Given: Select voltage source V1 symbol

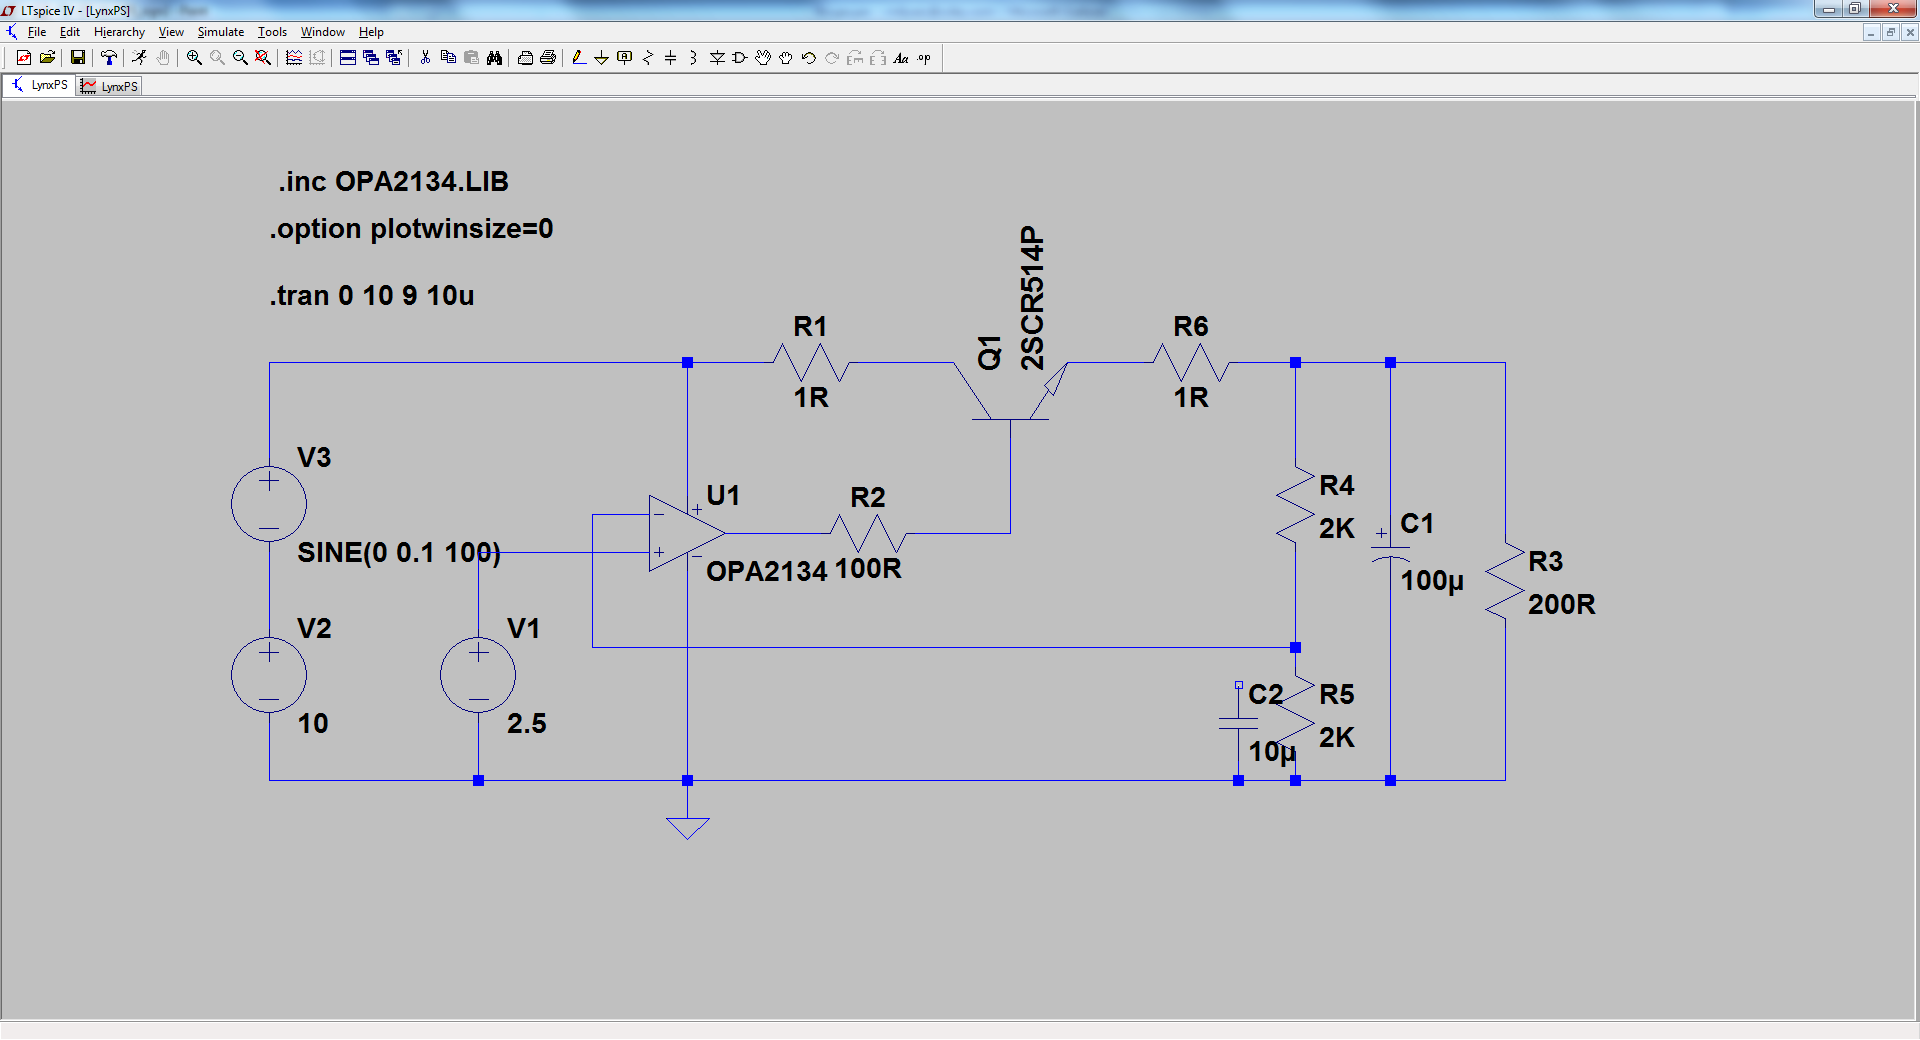Looking at the screenshot, I should click(478, 675).
